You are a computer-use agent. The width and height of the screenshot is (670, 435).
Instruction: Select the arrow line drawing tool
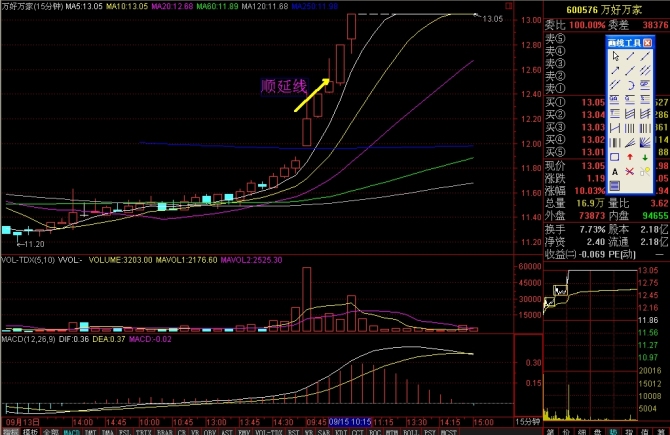(615, 71)
